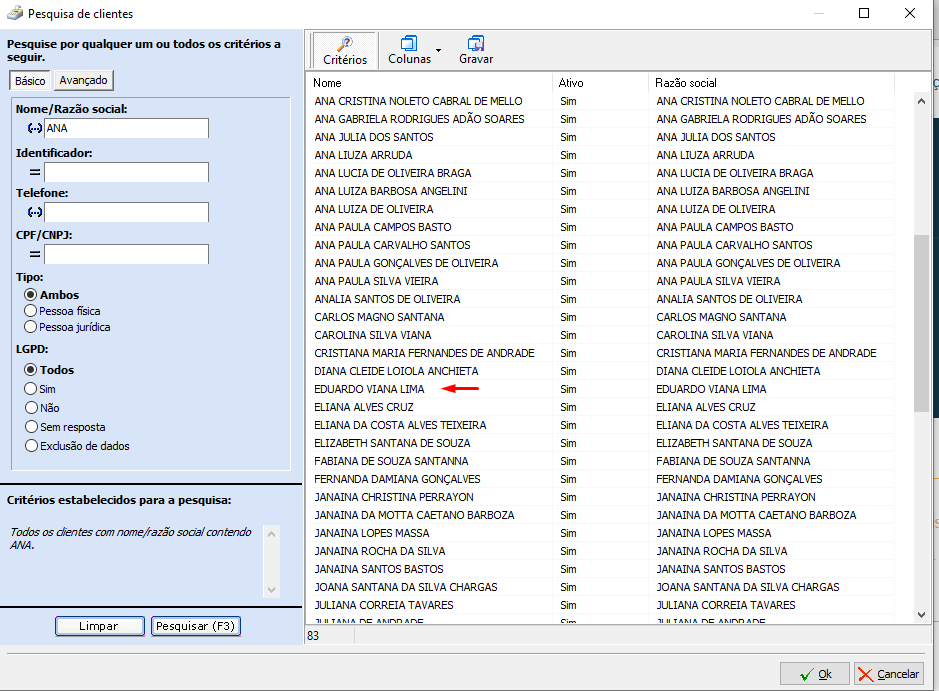Select the Sem resposta radio option
The height and width of the screenshot is (691, 939).
pyautogui.click(x=31, y=427)
